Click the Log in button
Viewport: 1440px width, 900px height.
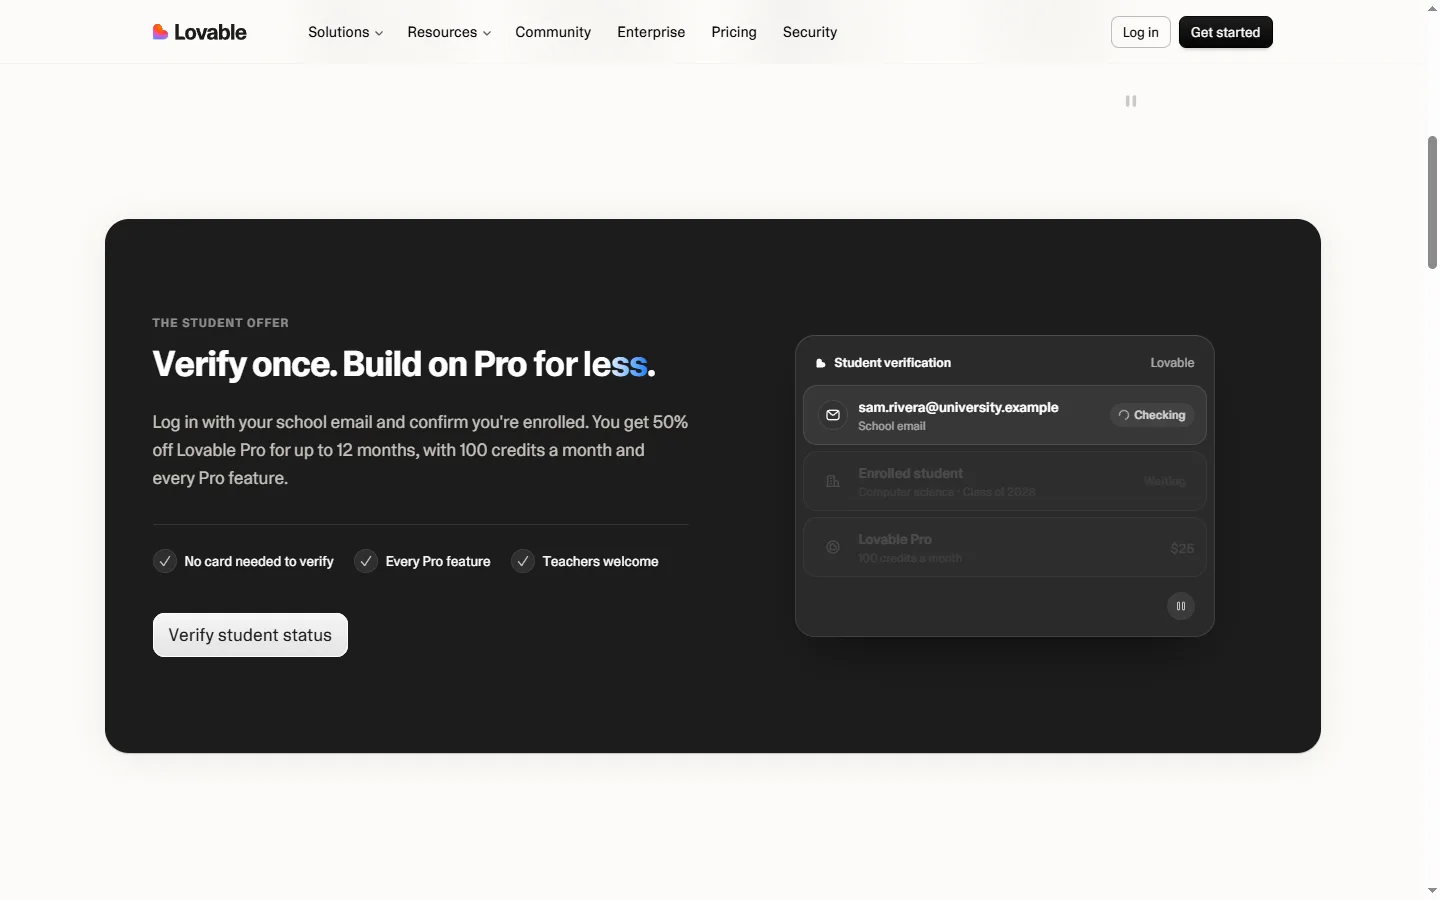pos(1141,32)
